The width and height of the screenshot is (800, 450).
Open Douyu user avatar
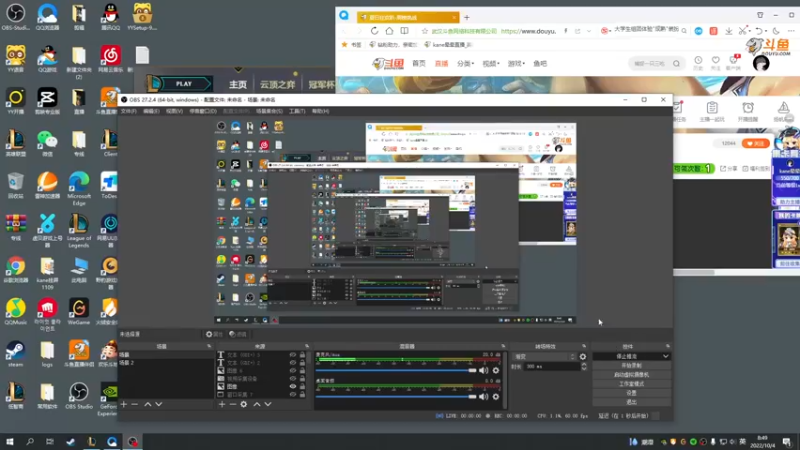(x=761, y=63)
